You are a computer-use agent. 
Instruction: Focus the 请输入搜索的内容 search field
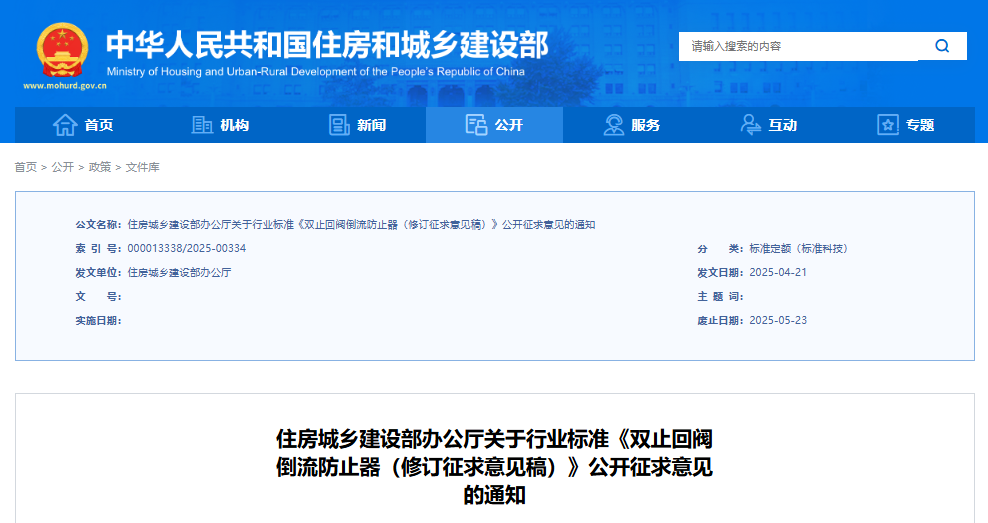798,46
